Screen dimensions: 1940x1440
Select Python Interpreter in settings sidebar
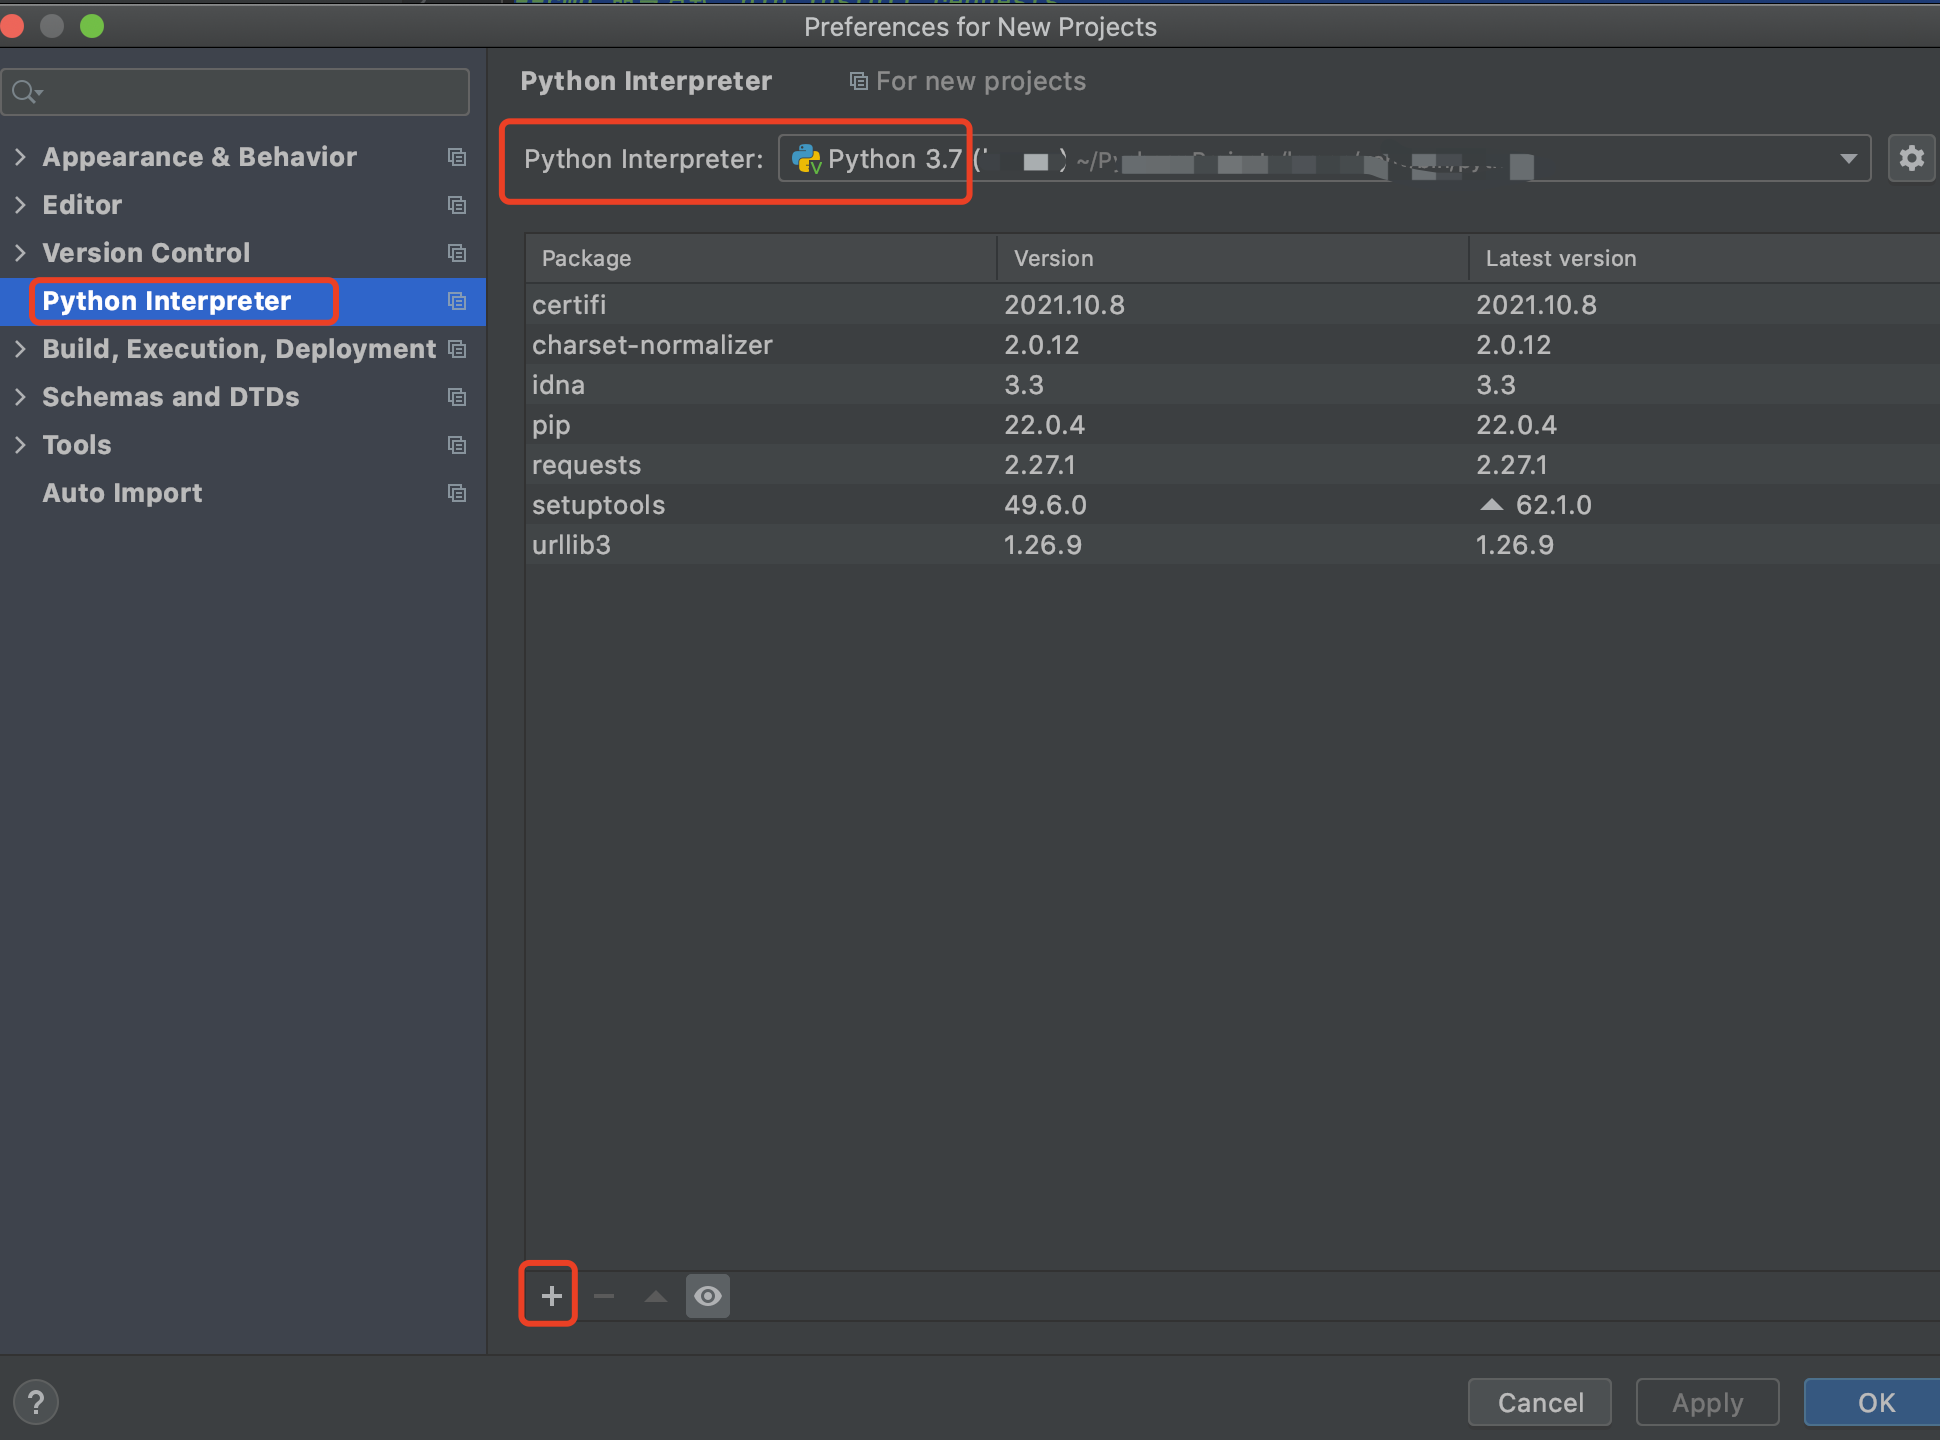click(x=166, y=301)
